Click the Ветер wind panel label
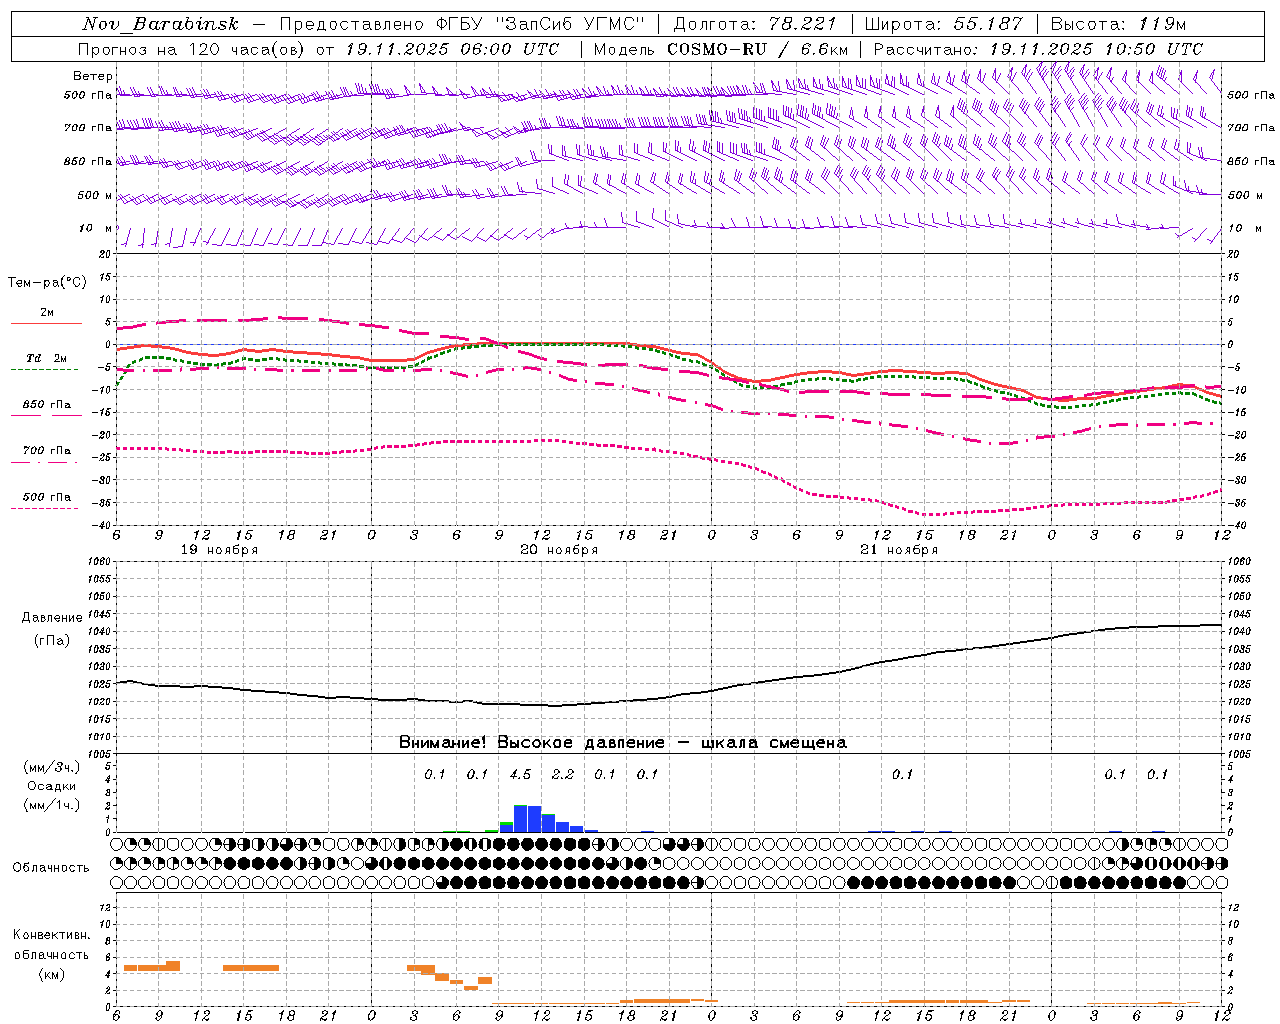Image resolution: width=1280 pixels, height=1024 pixels. pos(93,76)
